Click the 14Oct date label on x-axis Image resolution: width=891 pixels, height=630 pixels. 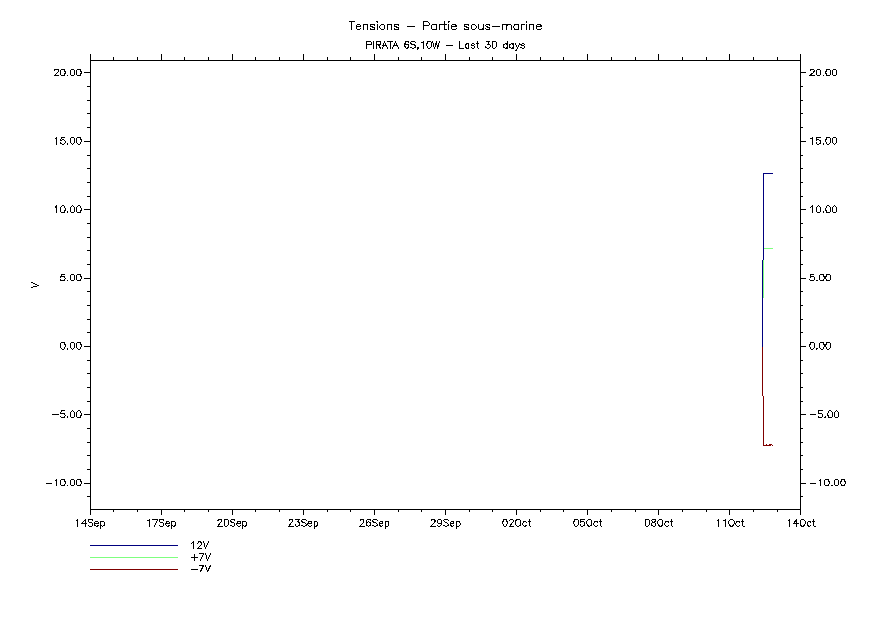[x=800, y=522]
